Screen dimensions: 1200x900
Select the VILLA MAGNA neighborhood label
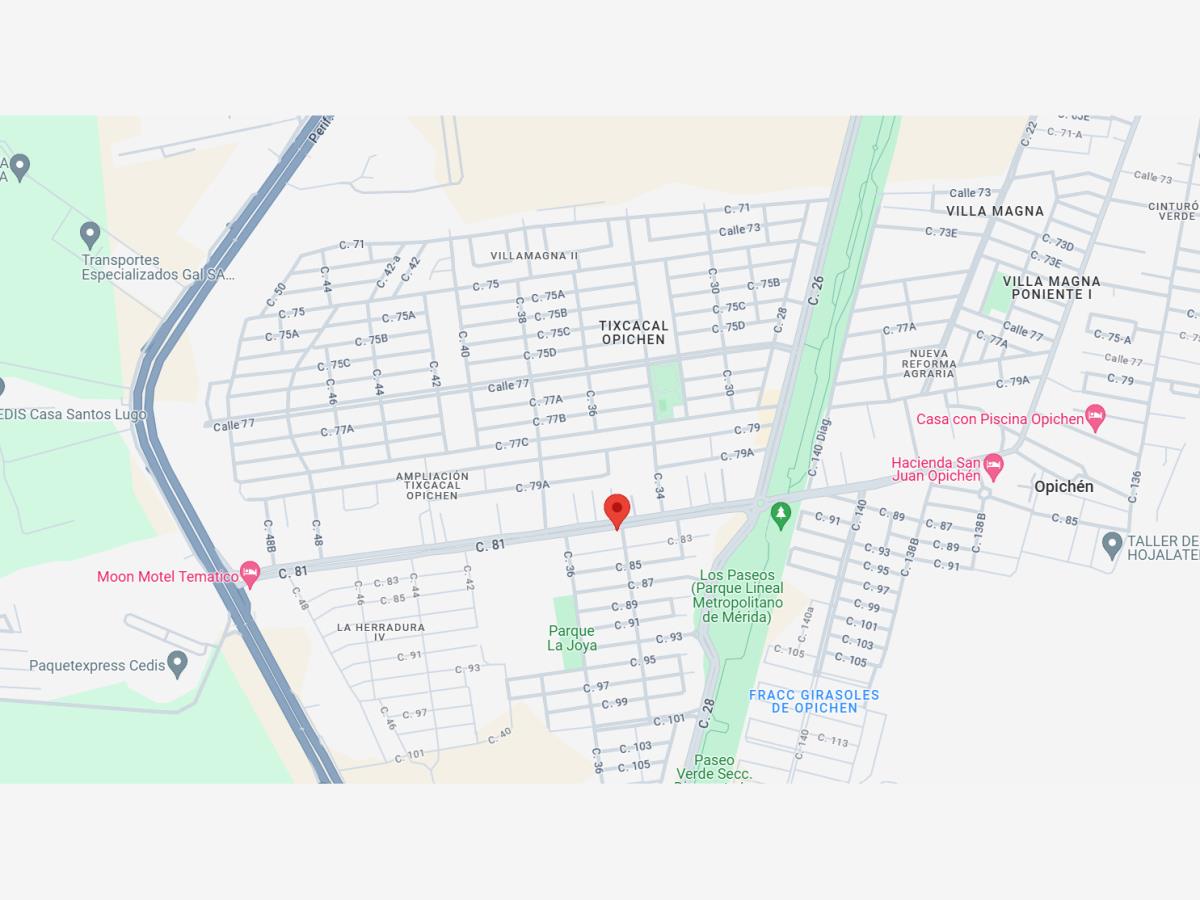pyautogui.click(x=995, y=211)
